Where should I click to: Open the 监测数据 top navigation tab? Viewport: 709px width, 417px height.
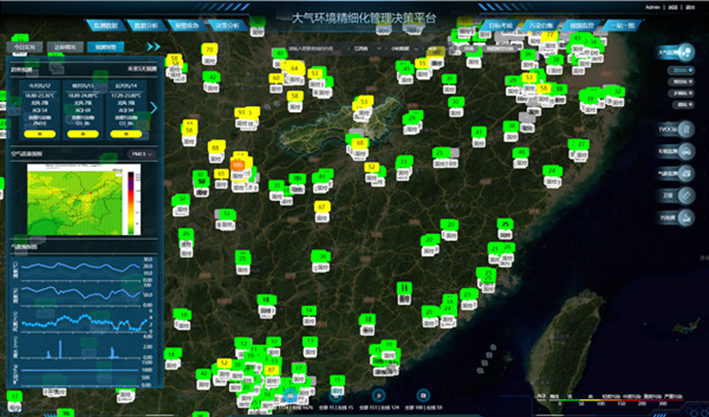tap(105, 25)
